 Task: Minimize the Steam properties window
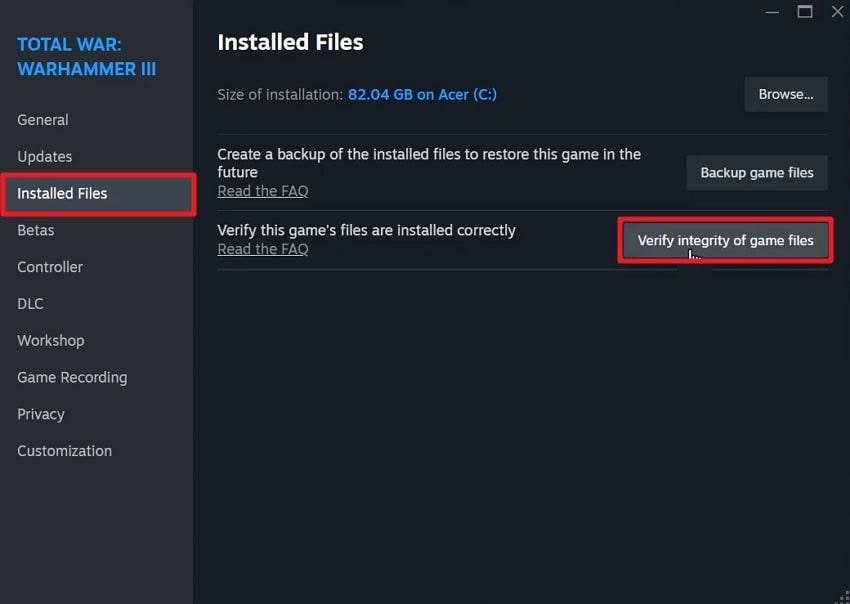771,11
